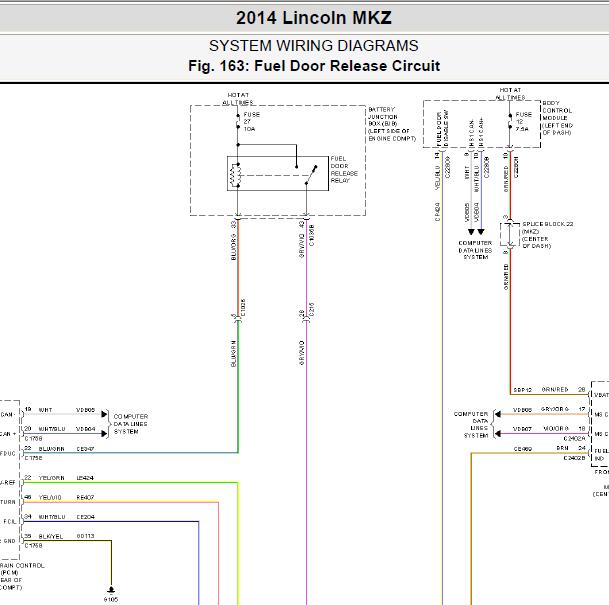Click the vertical "CP424" circuit label

pyautogui.click(x=438, y=212)
